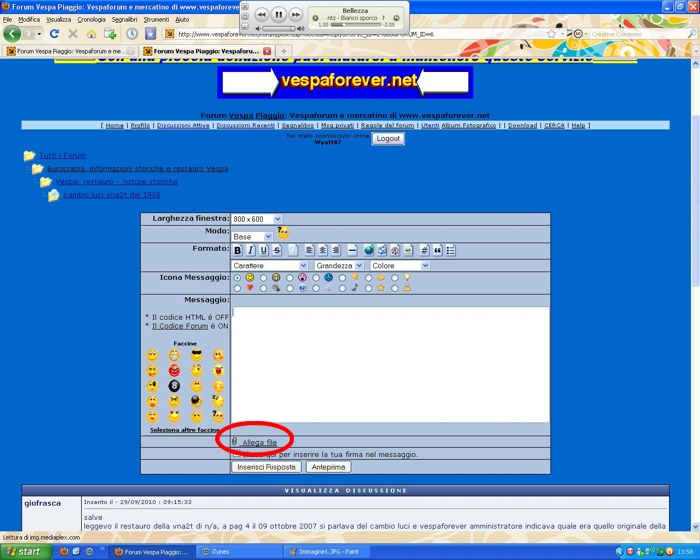Open Tutti i Forum link
The height and width of the screenshot is (560, 700).
pyautogui.click(x=62, y=155)
